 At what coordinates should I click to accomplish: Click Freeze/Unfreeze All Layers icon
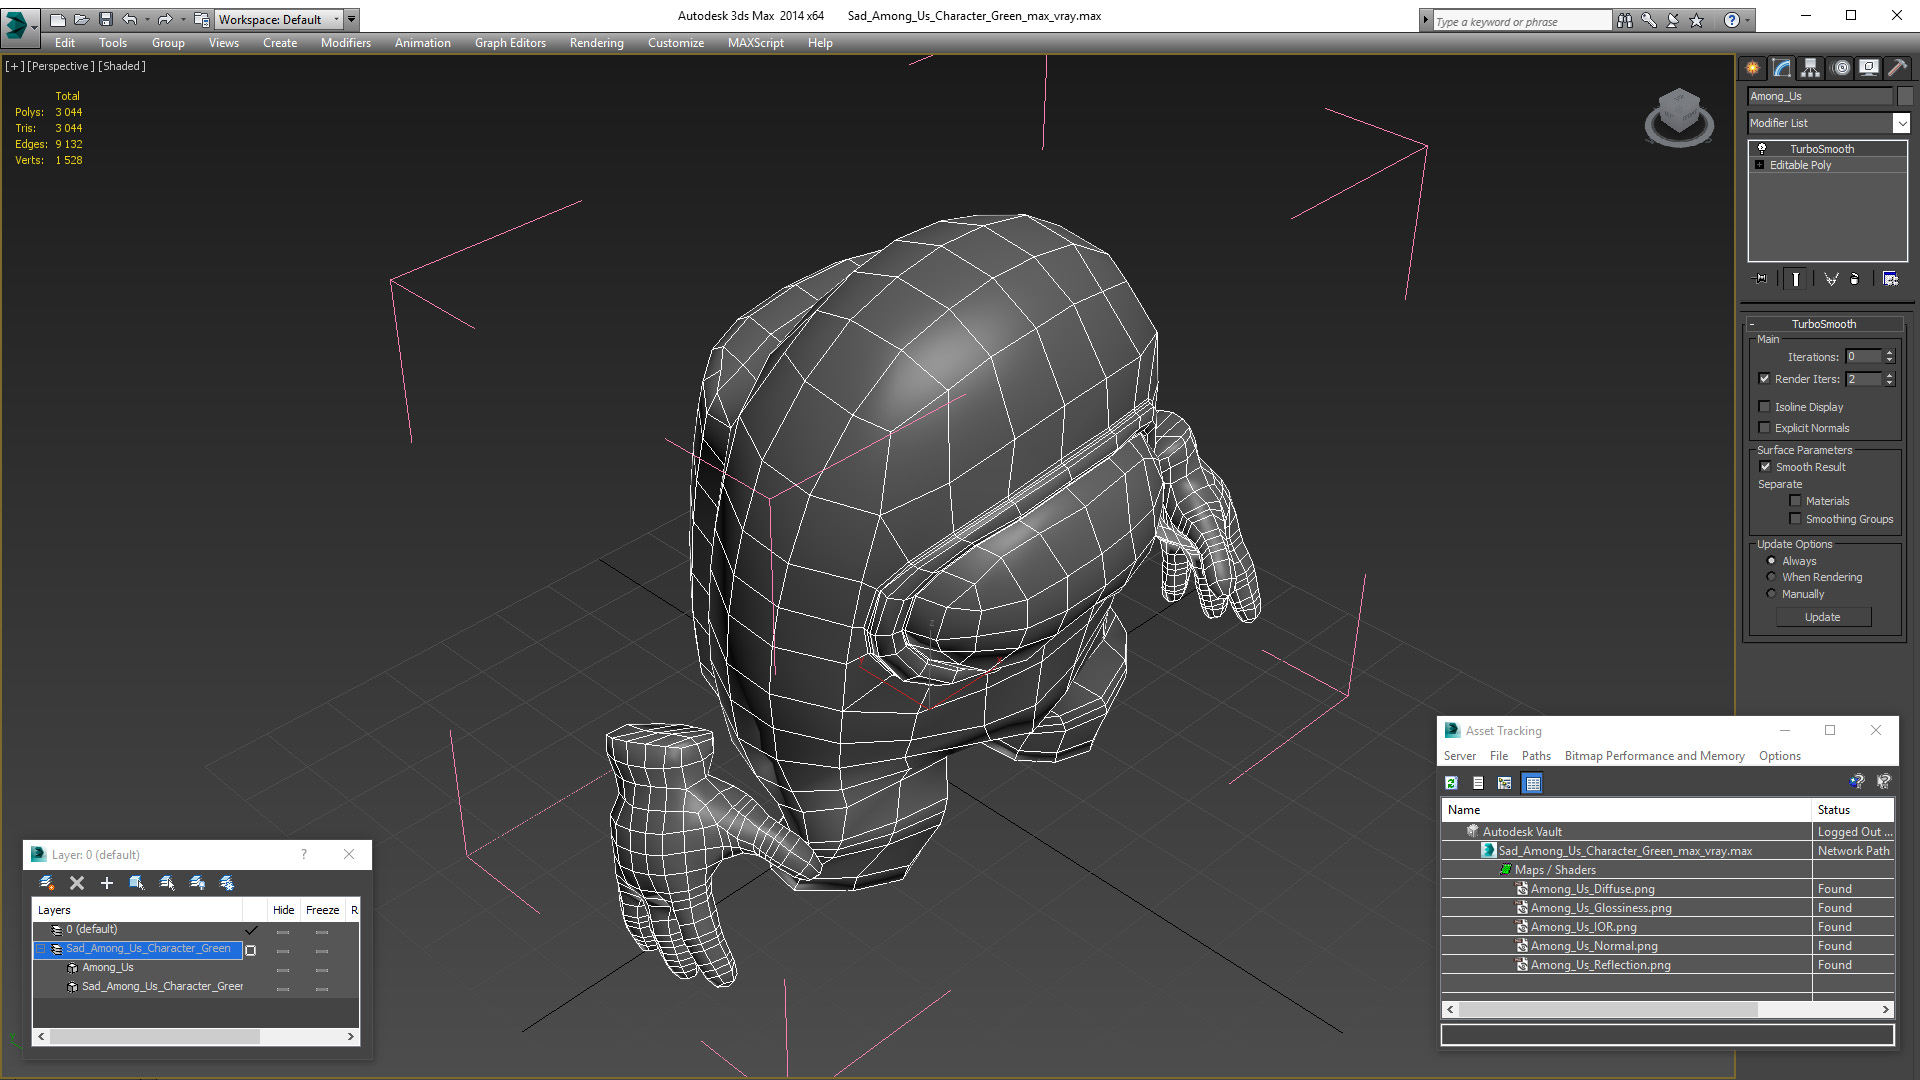point(227,883)
